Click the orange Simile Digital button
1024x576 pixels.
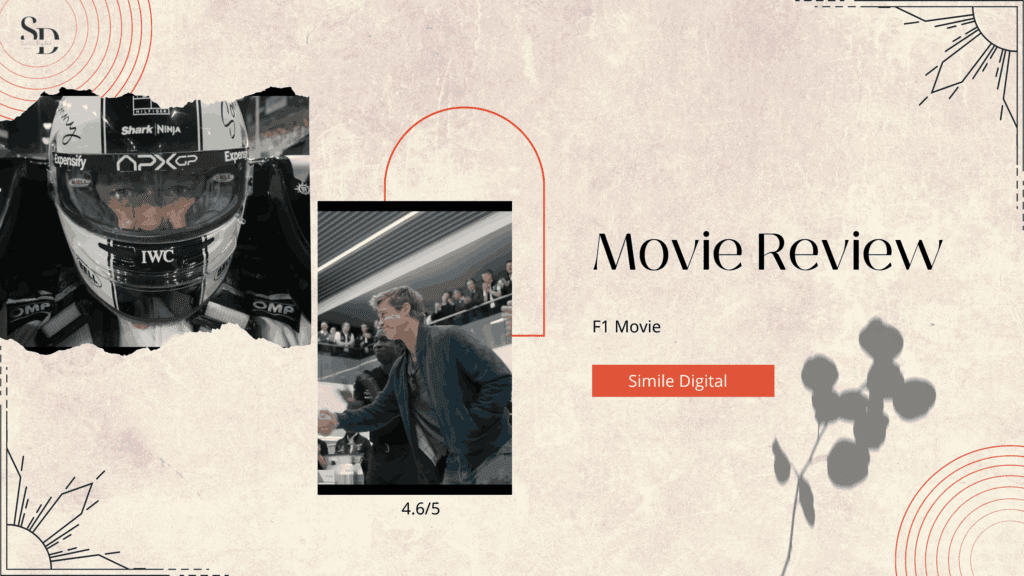(x=682, y=381)
